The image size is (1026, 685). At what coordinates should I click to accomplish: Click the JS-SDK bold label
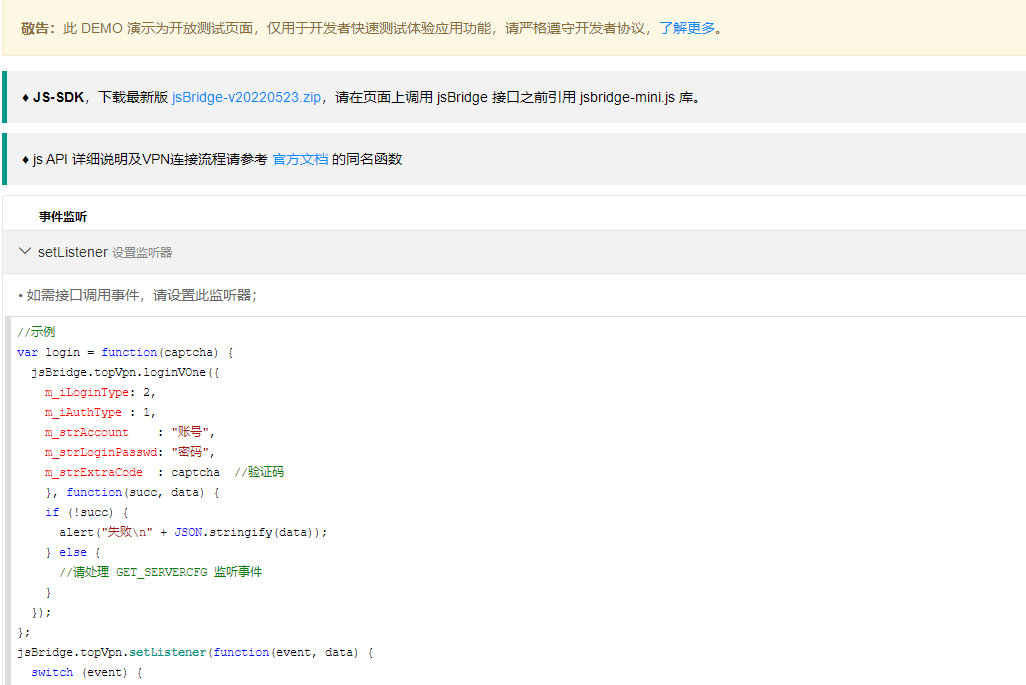click(x=58, y=97)
